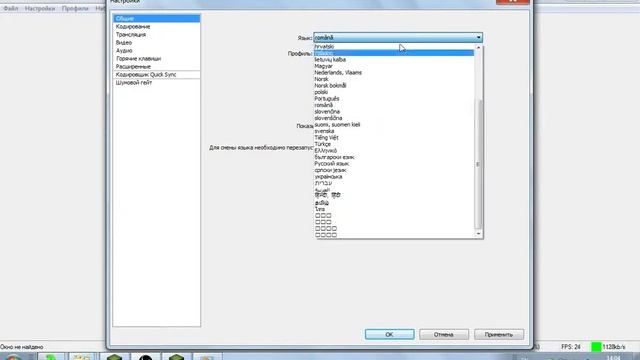Screen dimensions: 640x360
Task: Select the Hebrew עברית language entry
Action: [x=323, y=183]
